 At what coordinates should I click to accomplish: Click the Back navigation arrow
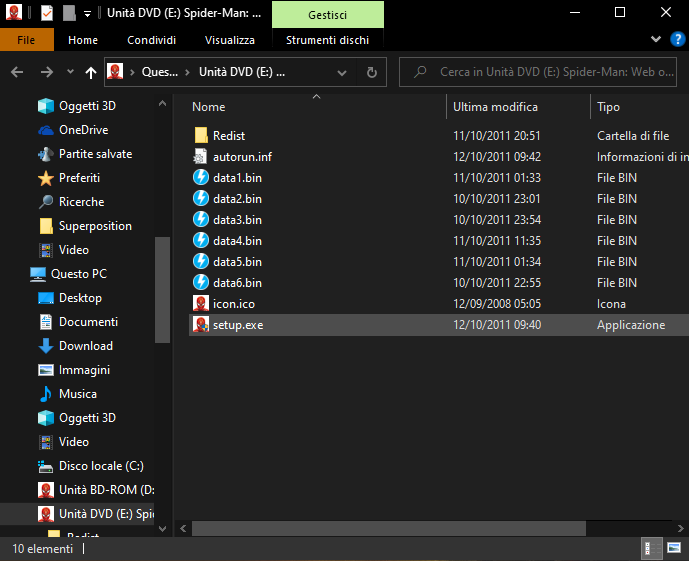17,72
